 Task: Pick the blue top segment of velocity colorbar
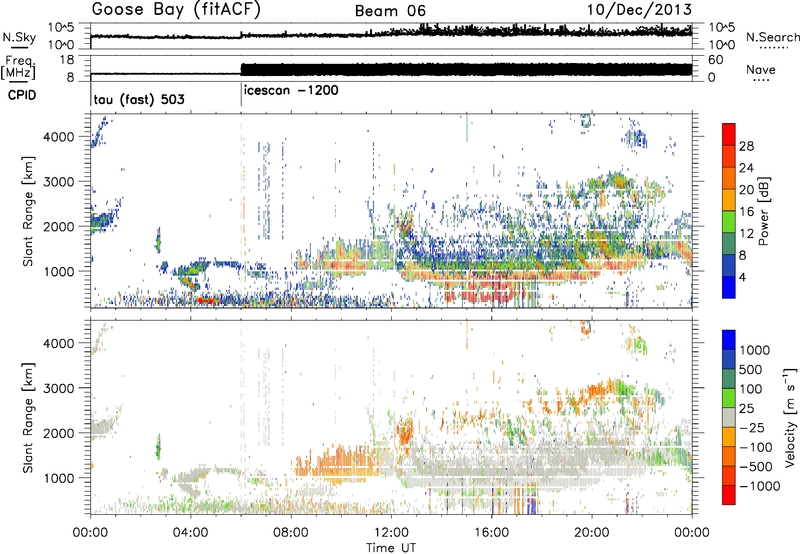tap(729, 340)
